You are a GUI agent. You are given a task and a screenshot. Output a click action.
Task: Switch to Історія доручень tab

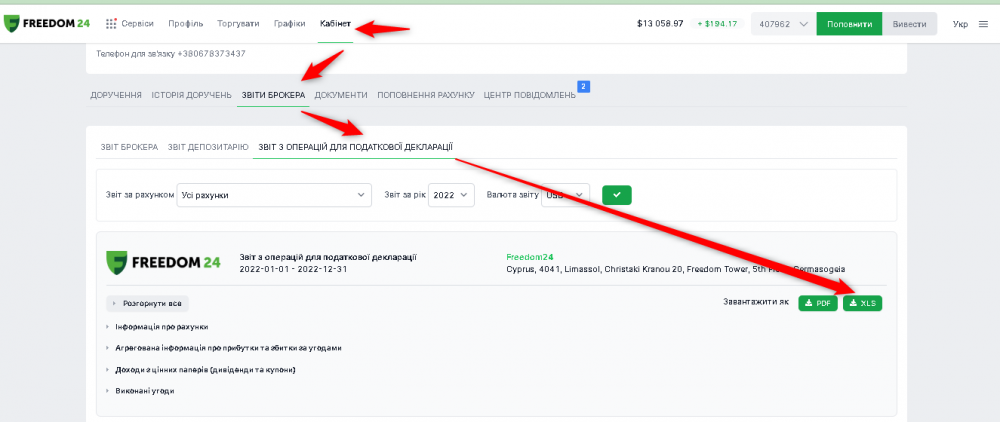[191, 95]
